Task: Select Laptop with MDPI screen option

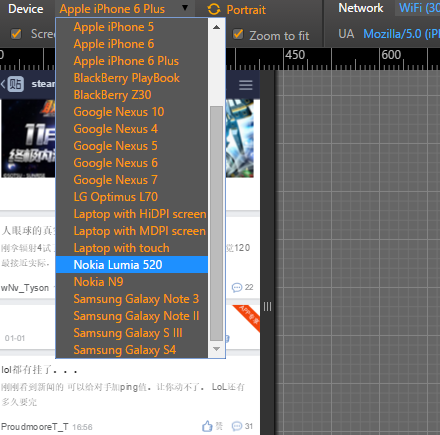Action: click(x=132, y=231)
